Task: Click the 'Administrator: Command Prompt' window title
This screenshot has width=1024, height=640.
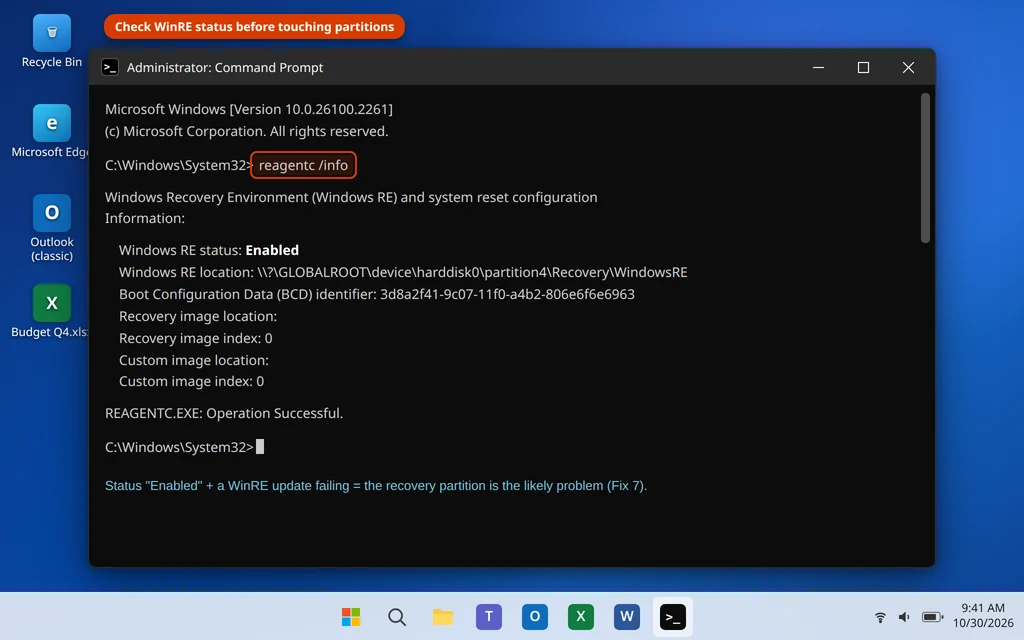Action: point(225,67)
